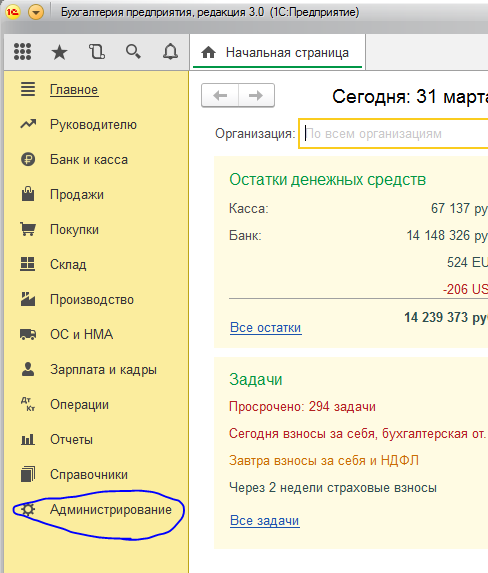This screenshot has width=488, height=573.
Task: Open the Операции section
Action: click(x=79, y=405)
